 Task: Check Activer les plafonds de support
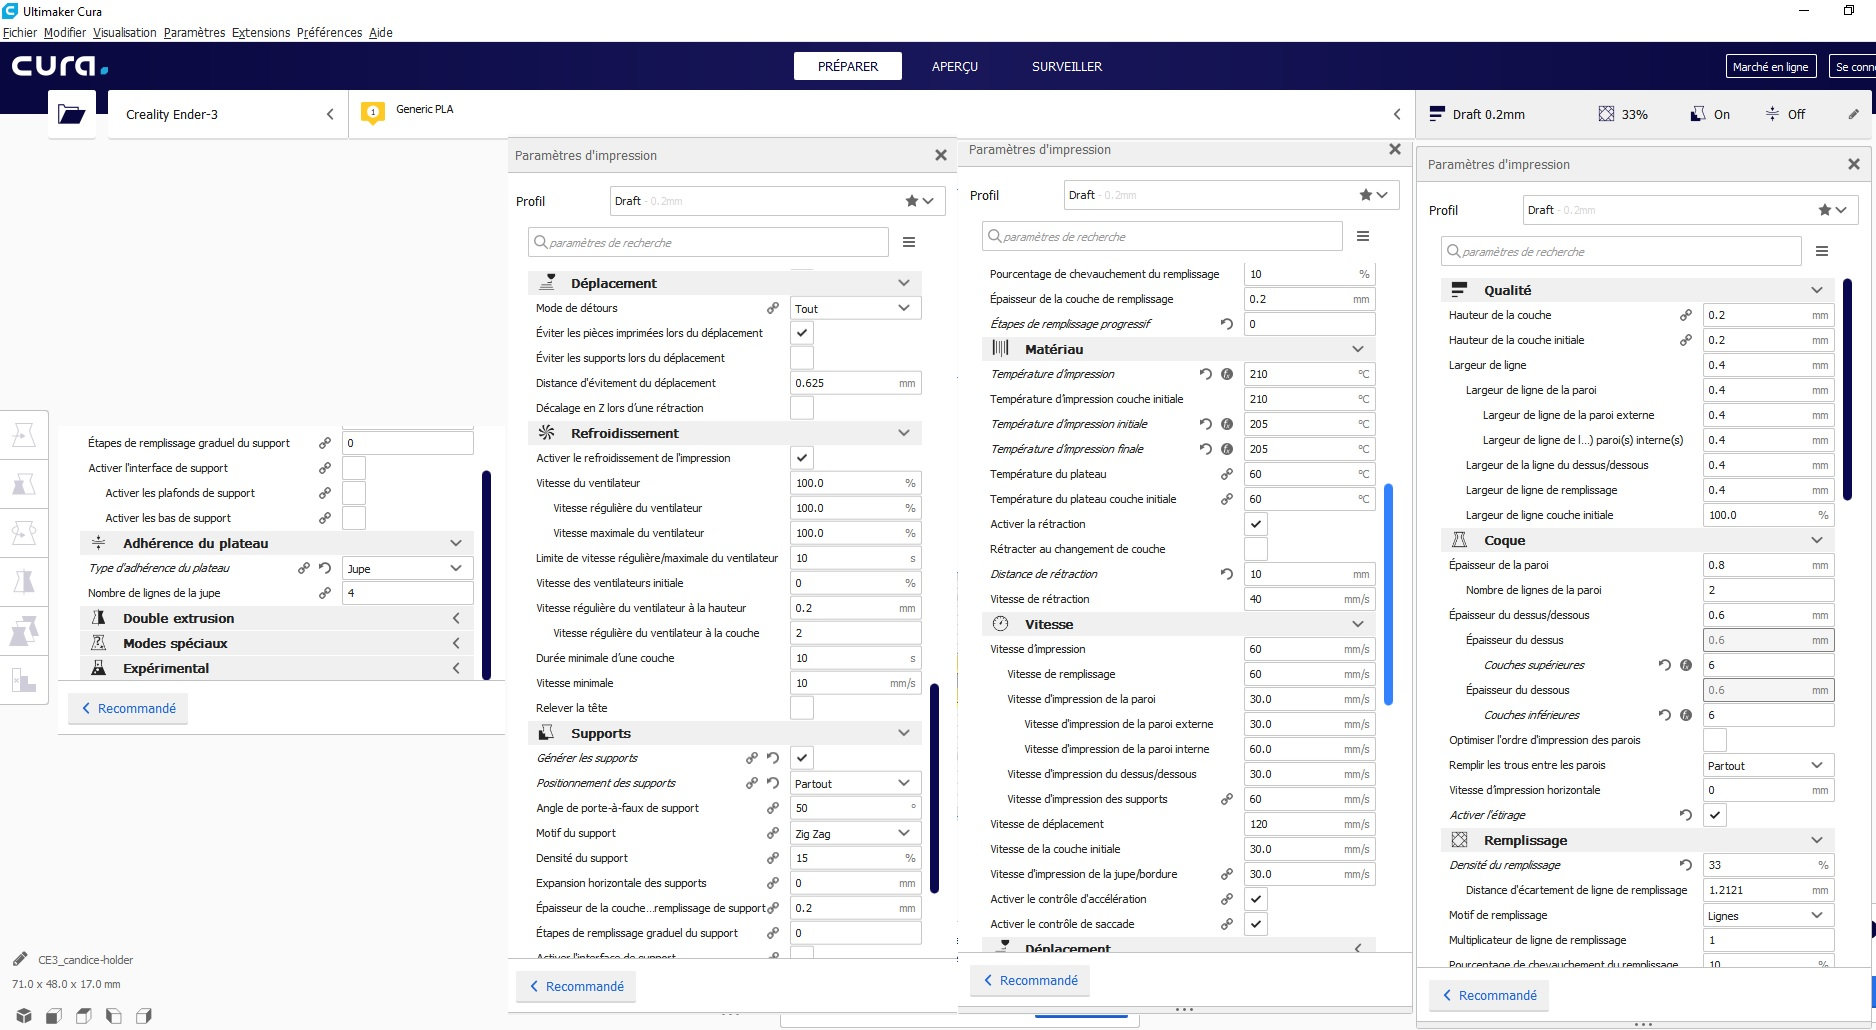coord(354,493)
